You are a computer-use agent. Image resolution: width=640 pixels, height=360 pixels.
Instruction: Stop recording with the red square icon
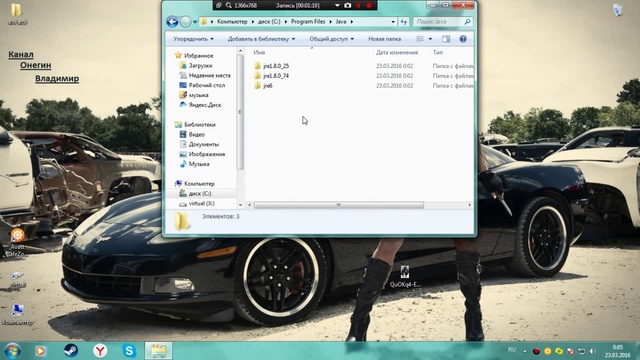pyautogui.click(x=369, y=5)
